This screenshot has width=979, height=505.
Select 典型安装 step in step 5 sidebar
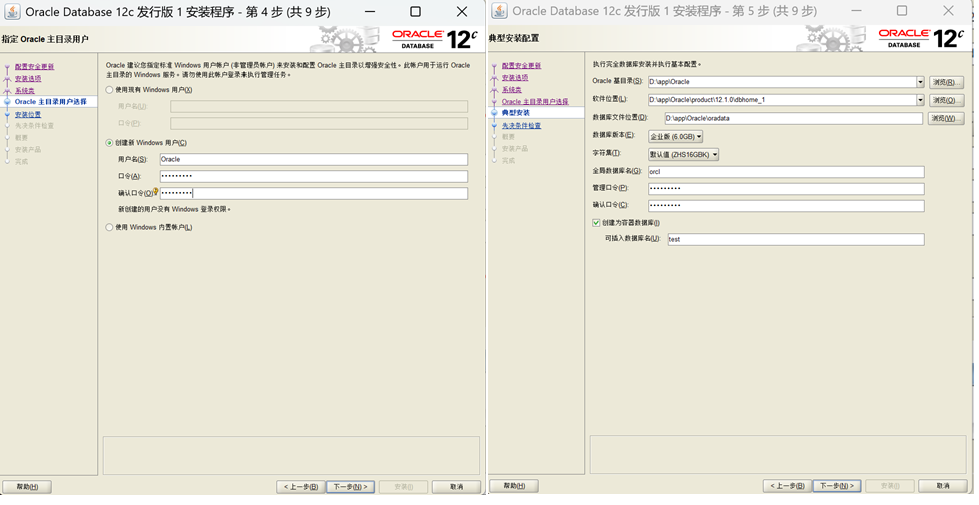(516, 113)
